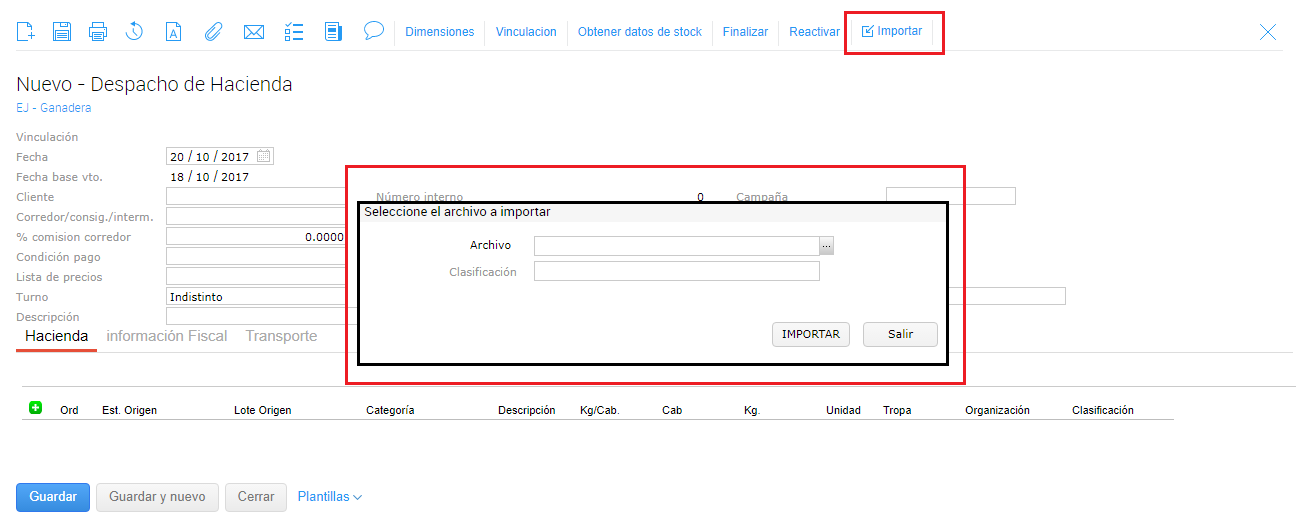The width and height of the screenshot is (1301, 526).
Task: Click the Lista de precios field
Action: pos(256,276)
